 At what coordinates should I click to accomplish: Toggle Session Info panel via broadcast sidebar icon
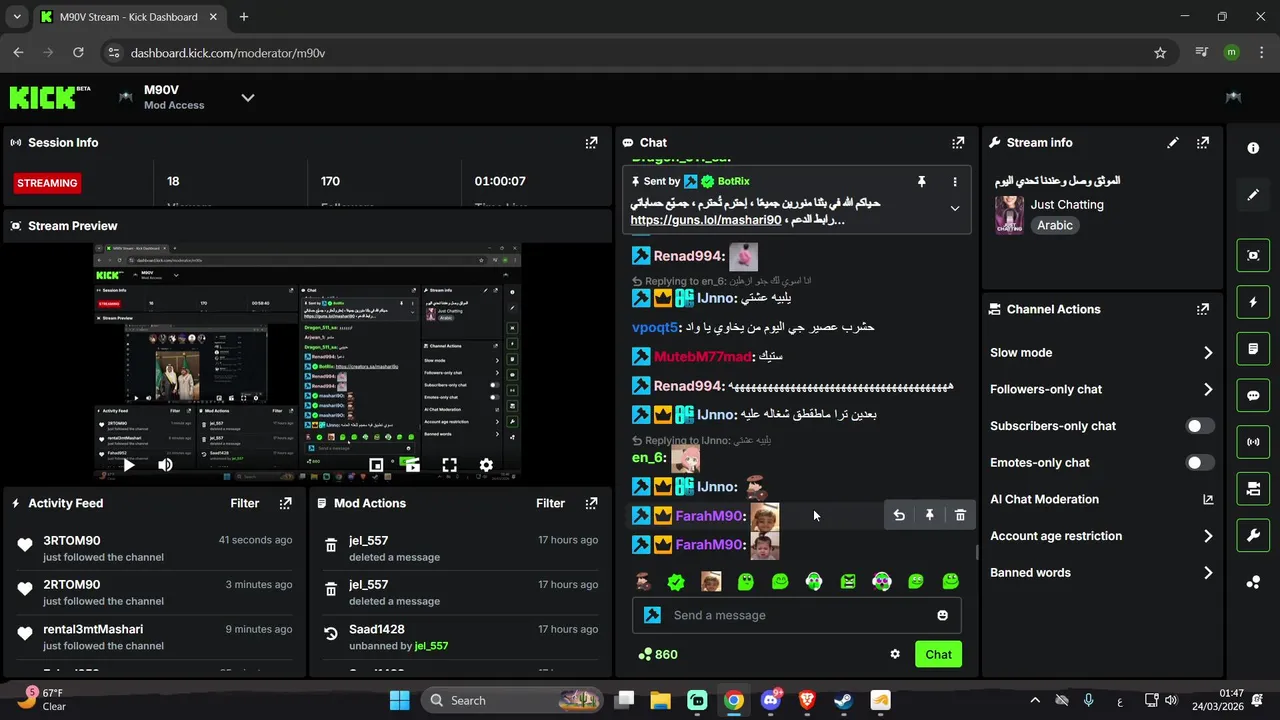[1253, 442]
